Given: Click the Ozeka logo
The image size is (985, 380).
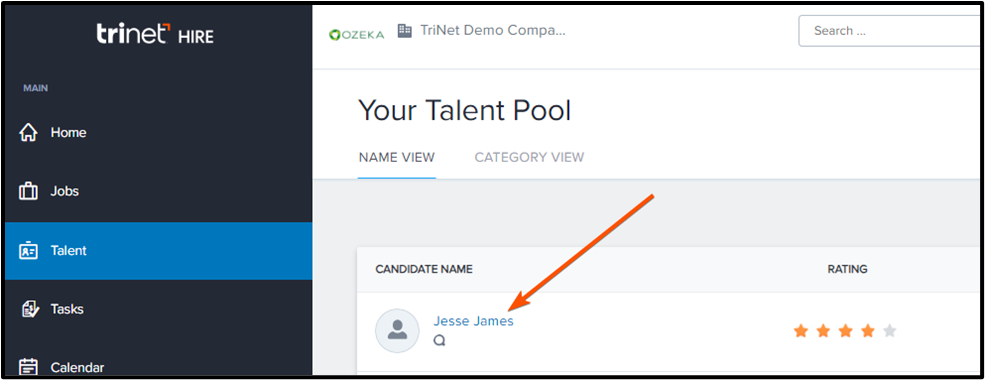Looking at the screenshot, I should [x=357, y=35].
